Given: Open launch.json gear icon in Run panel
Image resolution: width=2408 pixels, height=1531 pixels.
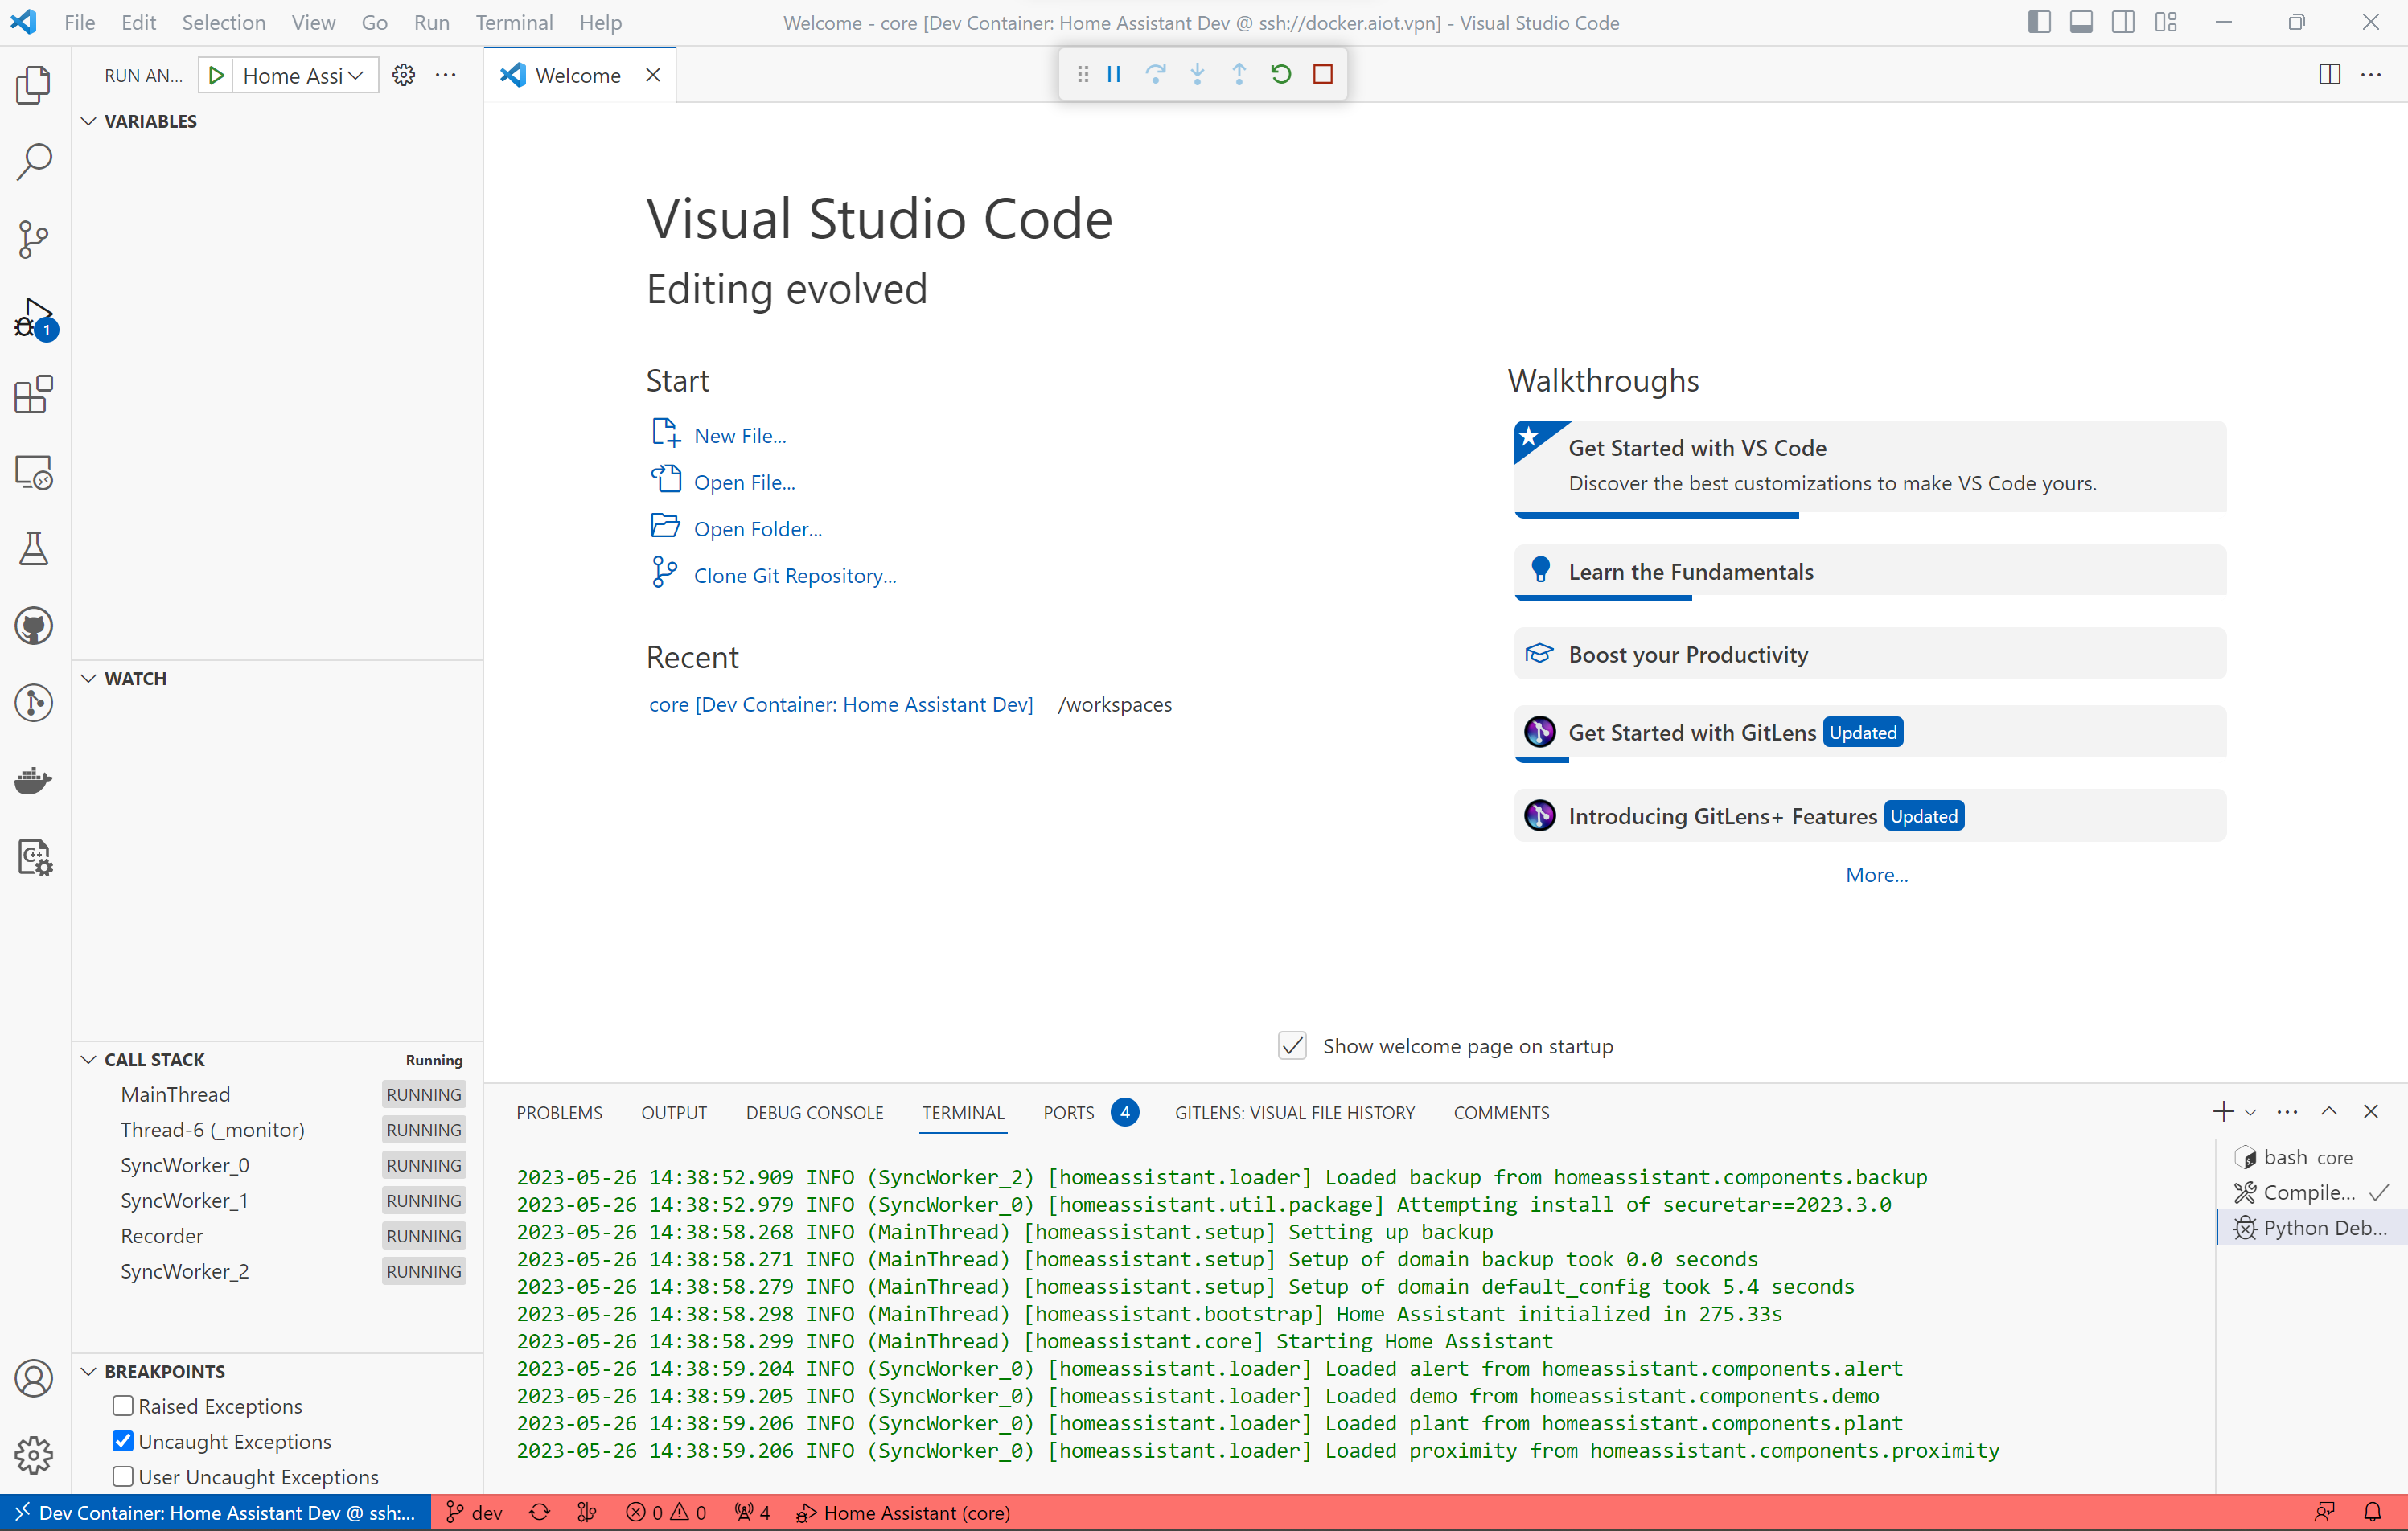Looking at the screenshot, I should [403, 75].
